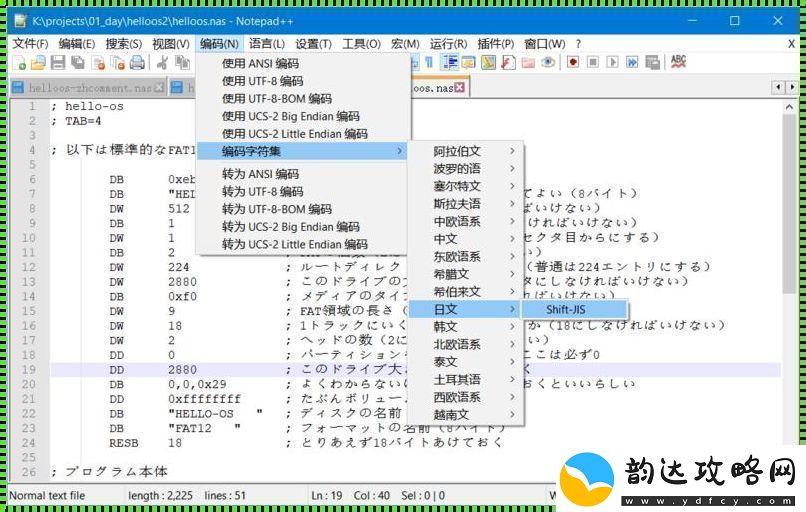
Task: Select 使用 UTF-8-BOM 编码 option
Action: pyautogui.click(x=303, y=98)
